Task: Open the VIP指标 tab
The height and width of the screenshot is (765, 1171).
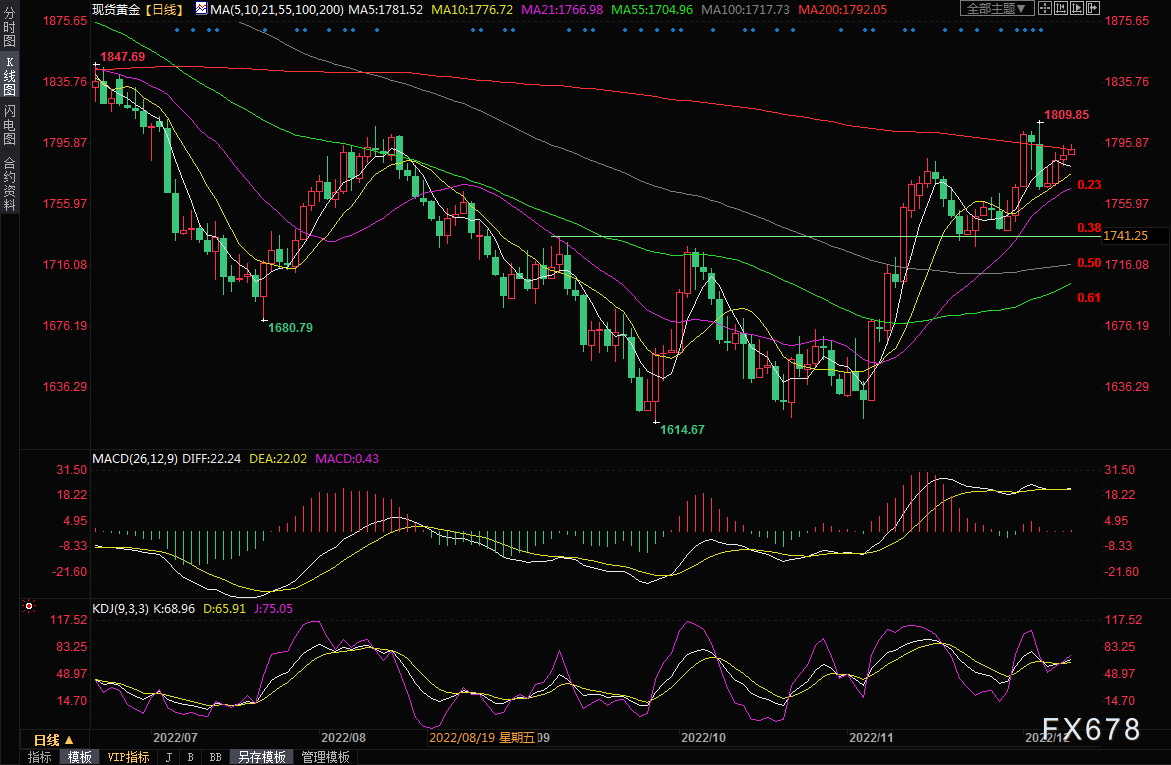Action: click(x=128, y=757)
